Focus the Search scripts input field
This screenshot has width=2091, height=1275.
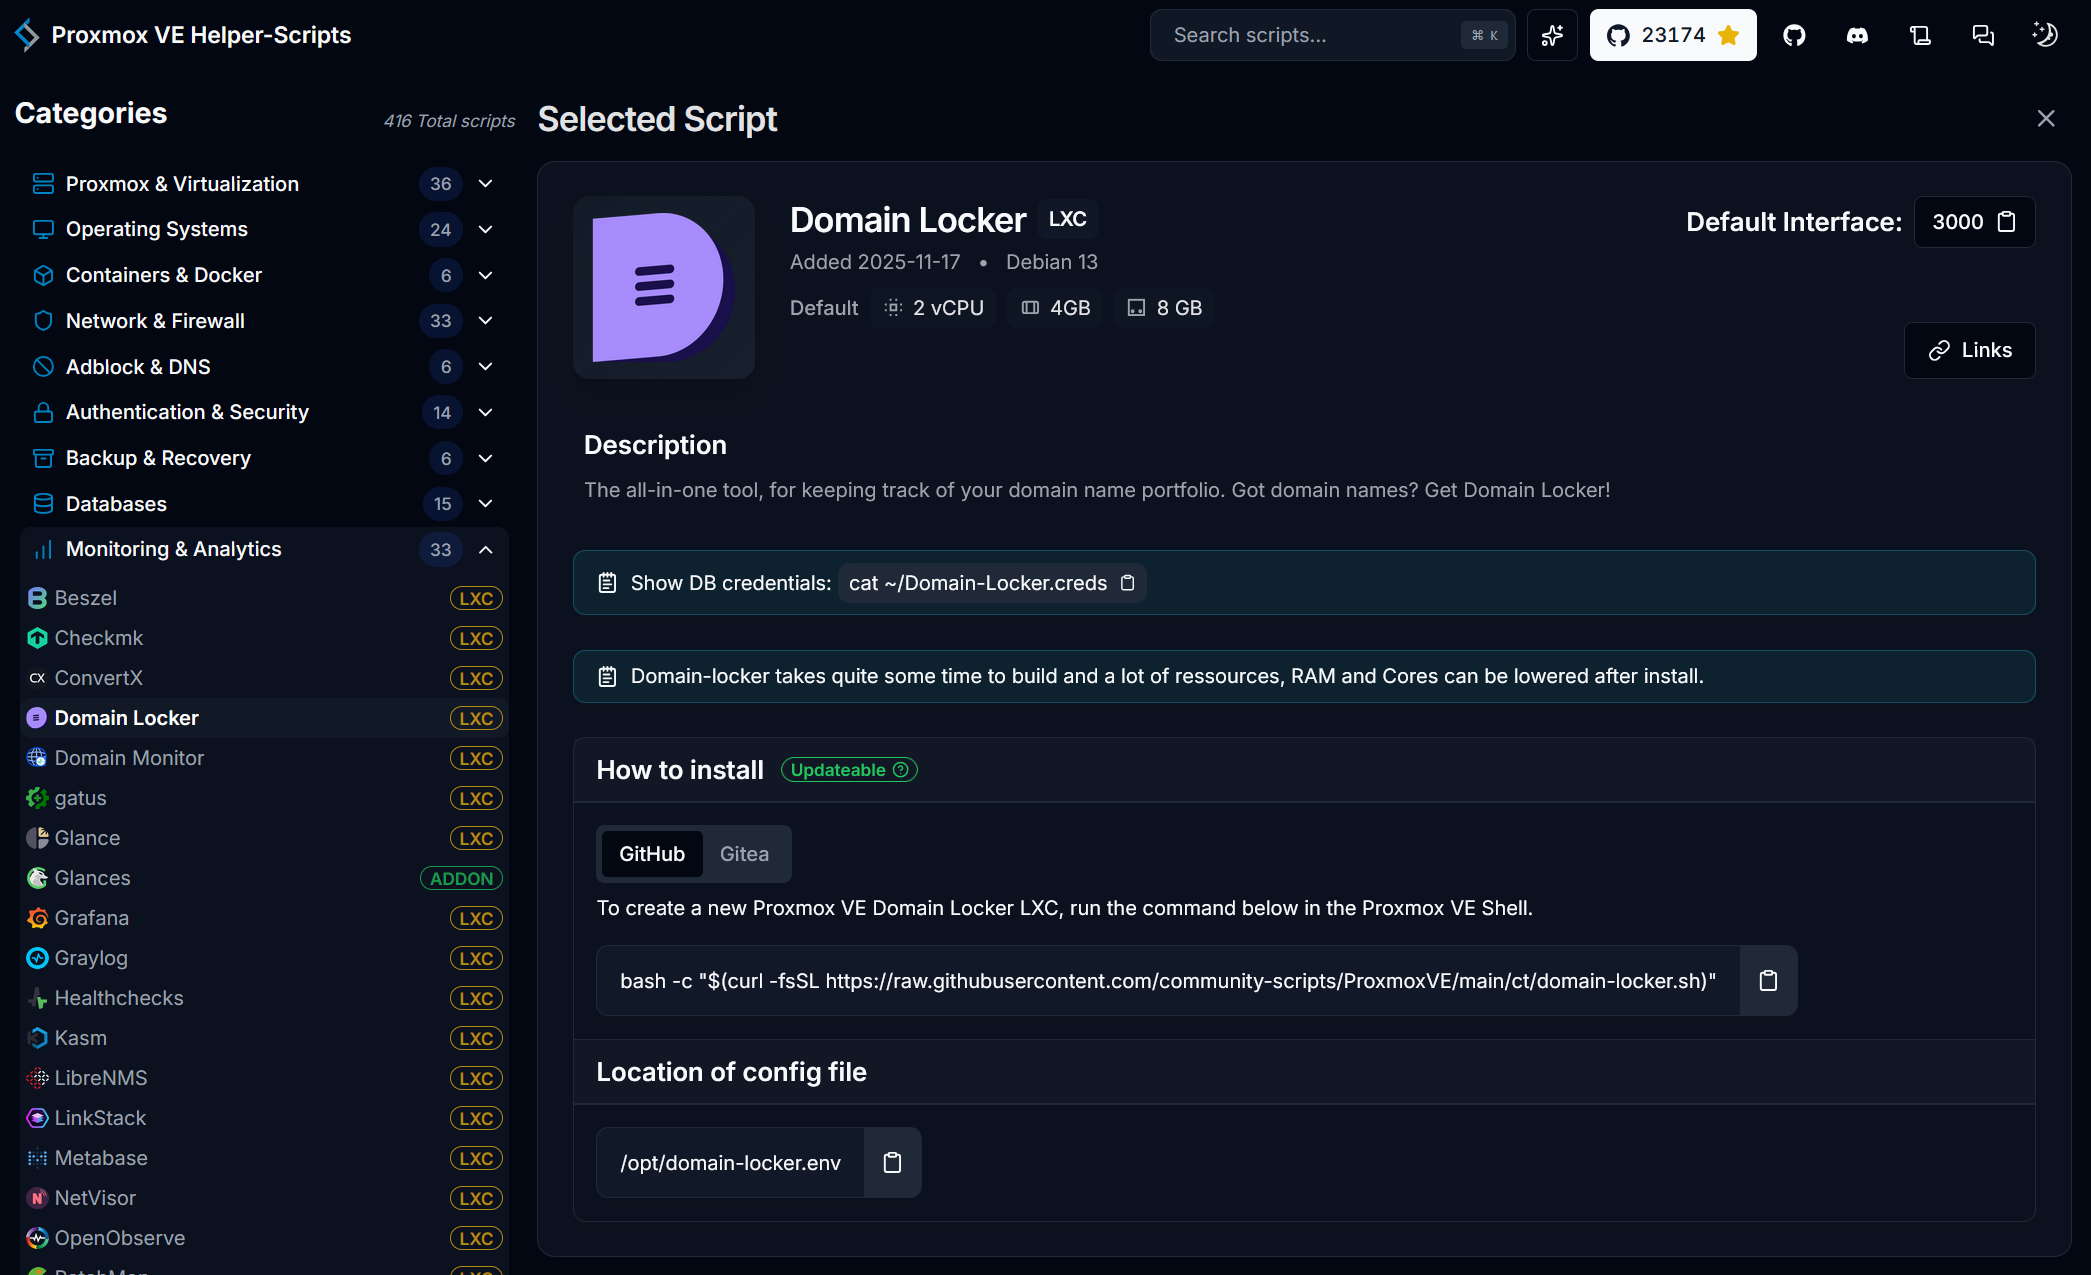1310,35
